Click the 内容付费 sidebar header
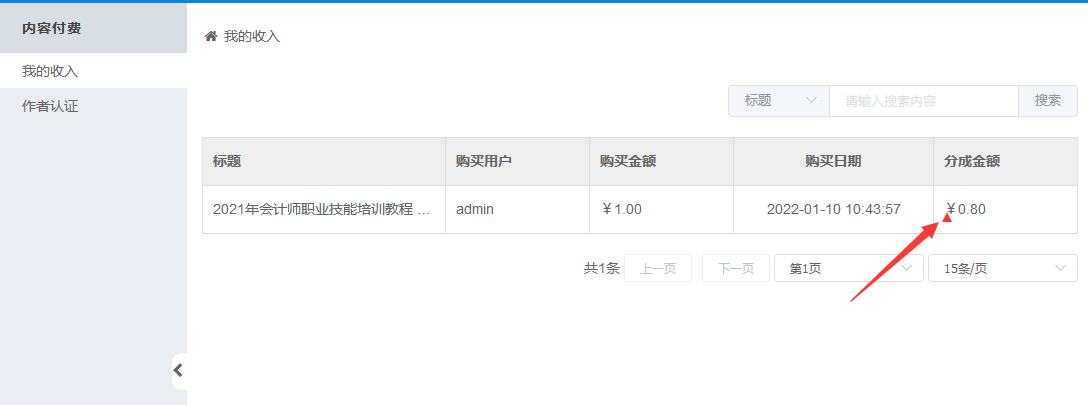This screenshot has width=1088, height=405. point(94,28)
